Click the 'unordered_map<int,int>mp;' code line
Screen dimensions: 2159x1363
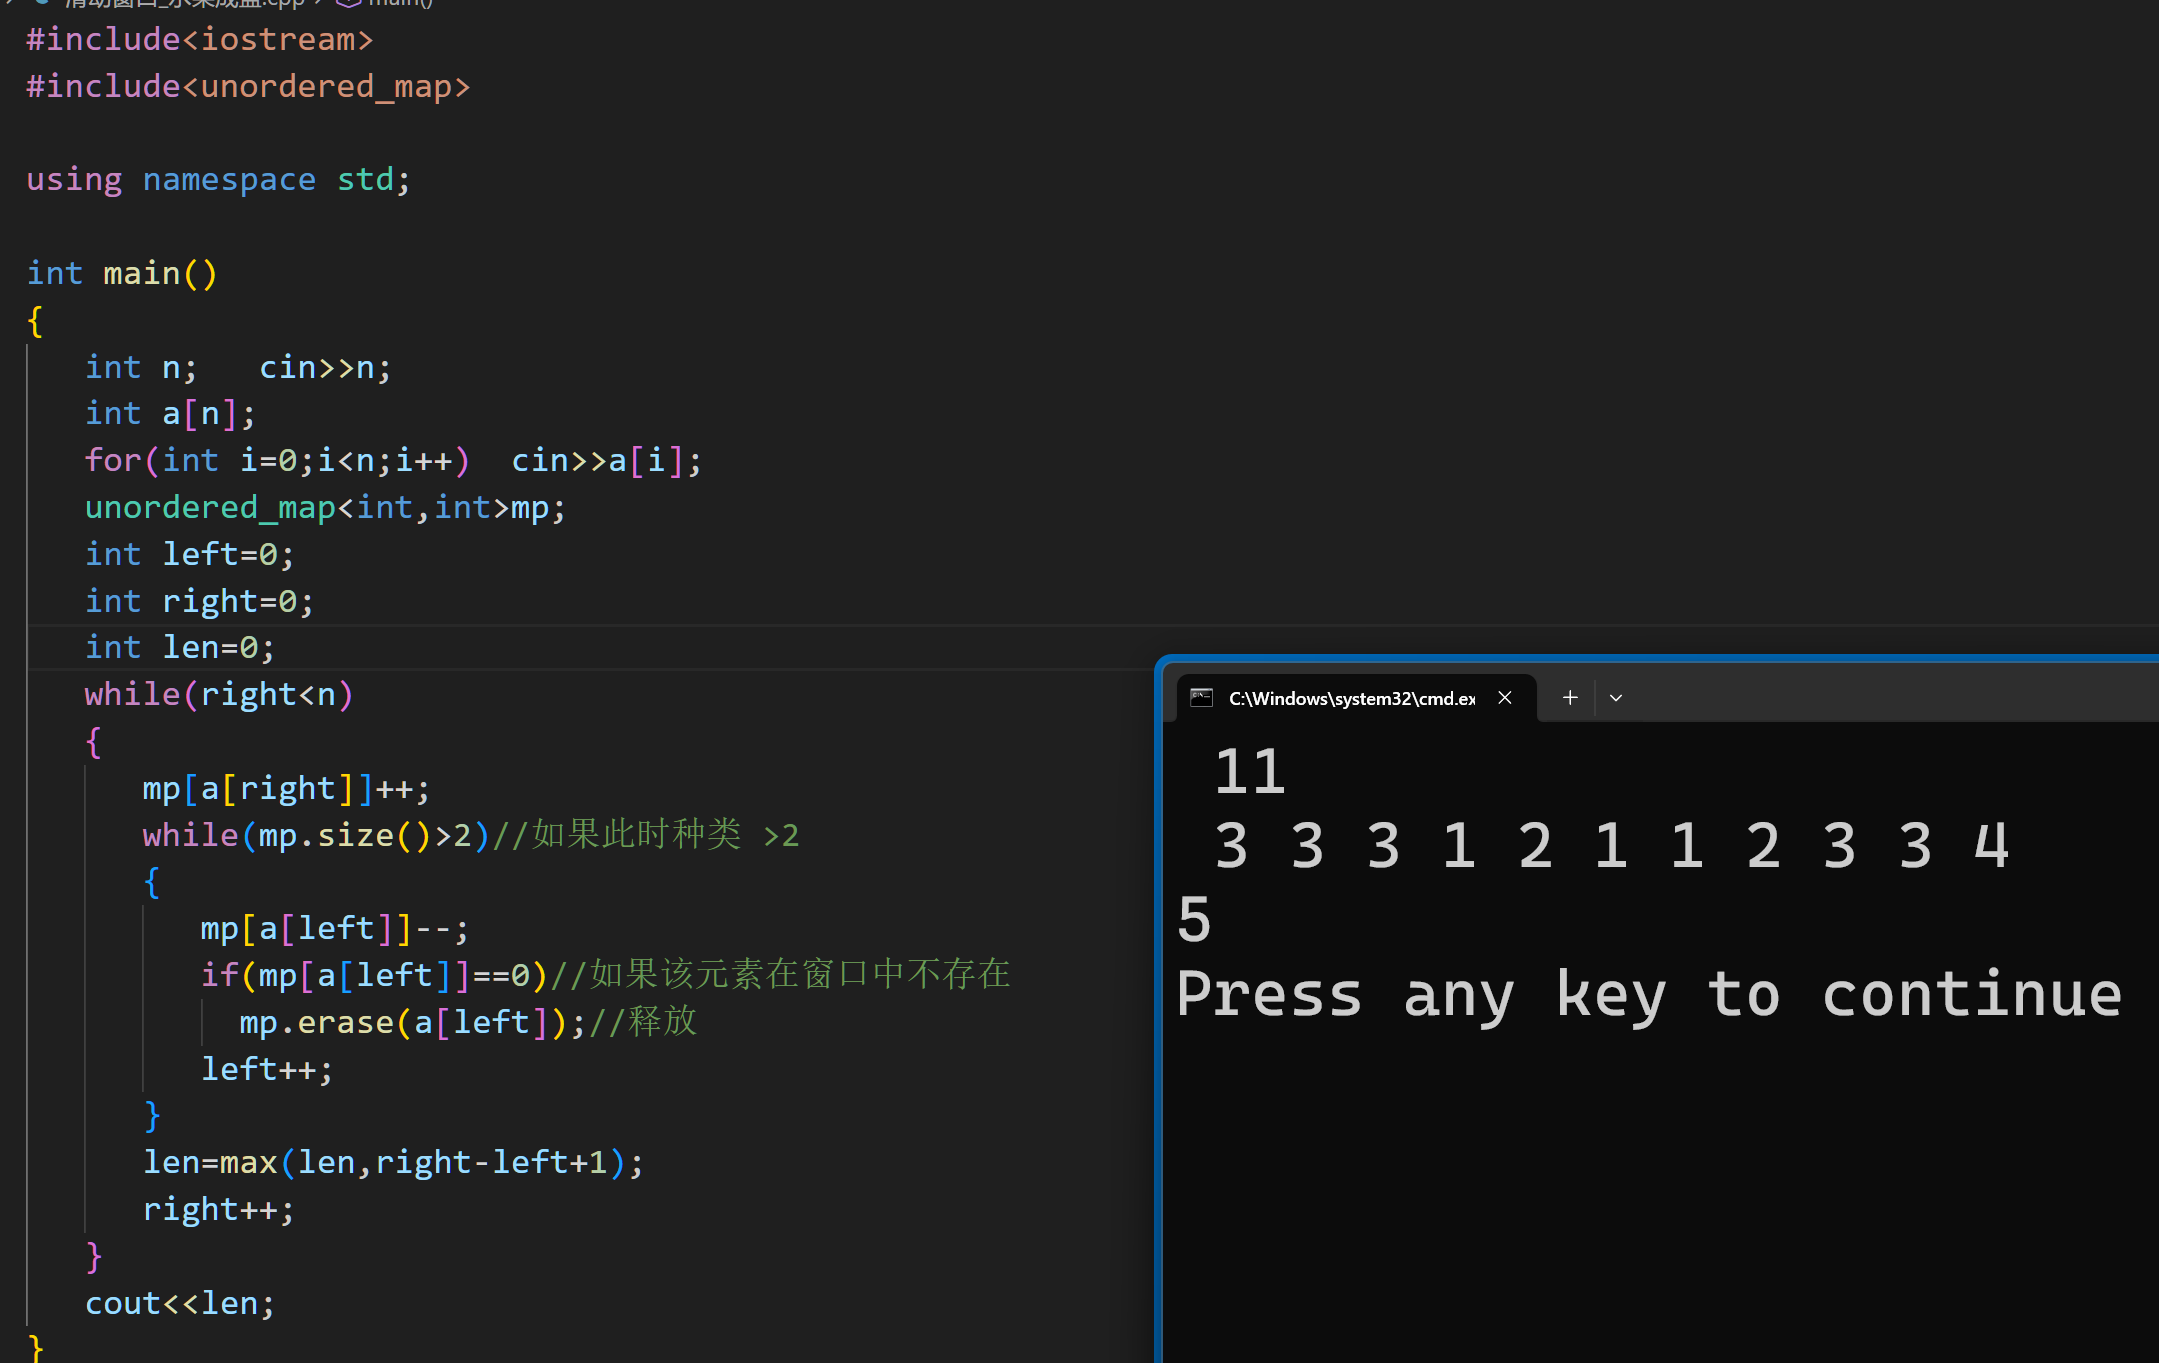325,508
